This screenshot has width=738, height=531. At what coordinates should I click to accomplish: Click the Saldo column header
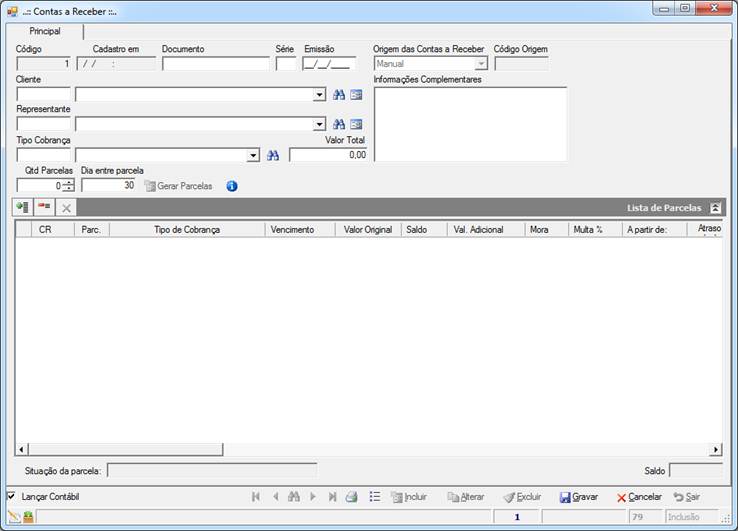[424, 230]
